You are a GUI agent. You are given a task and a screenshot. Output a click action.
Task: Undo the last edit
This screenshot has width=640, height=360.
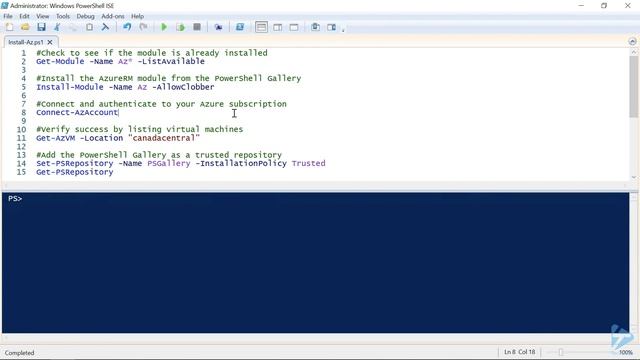(127, 27)
